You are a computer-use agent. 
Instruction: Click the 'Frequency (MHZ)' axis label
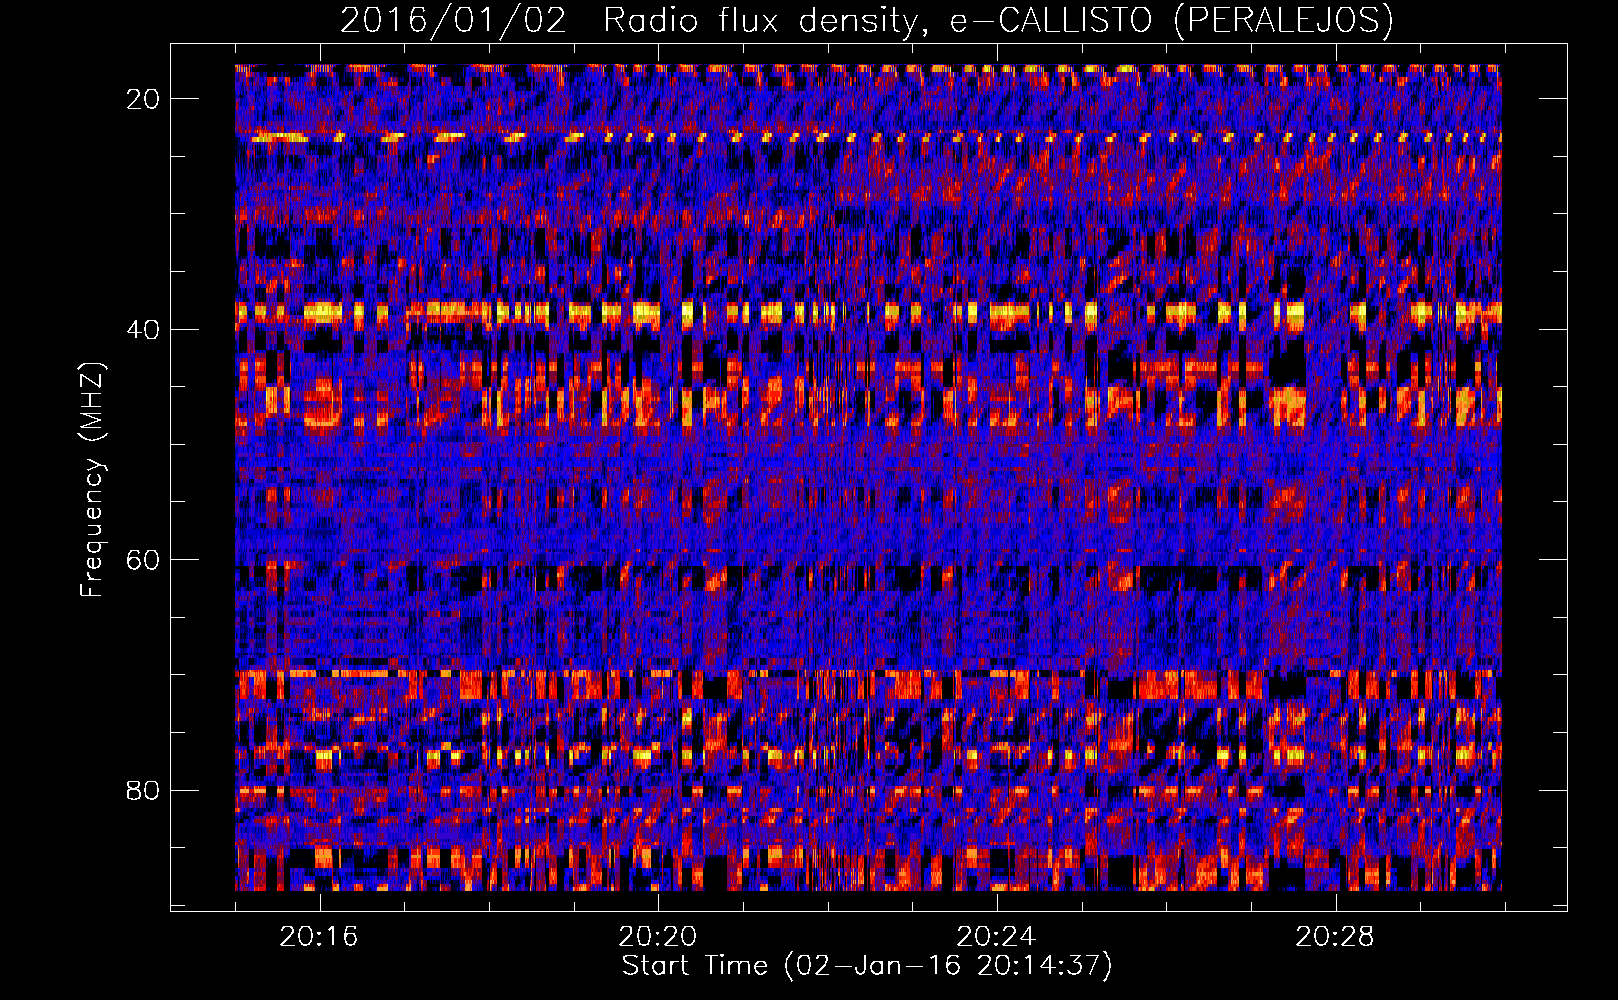click(92, 480)
